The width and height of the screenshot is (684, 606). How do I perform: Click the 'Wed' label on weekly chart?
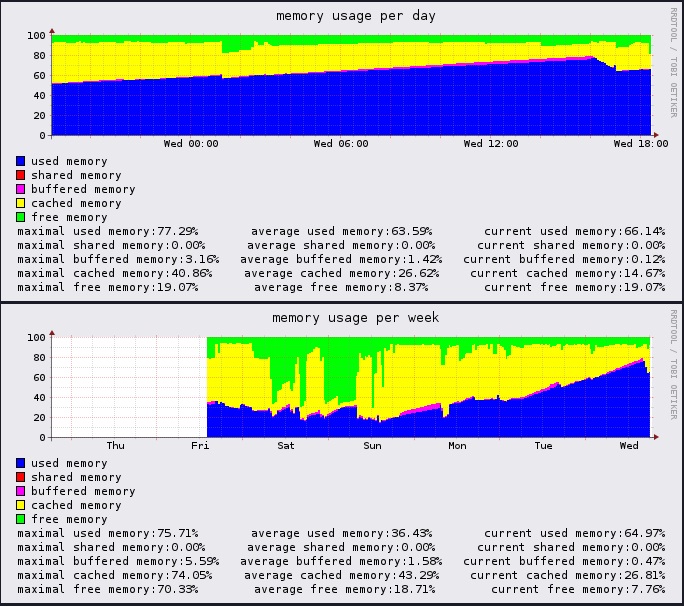click(629, 445)
